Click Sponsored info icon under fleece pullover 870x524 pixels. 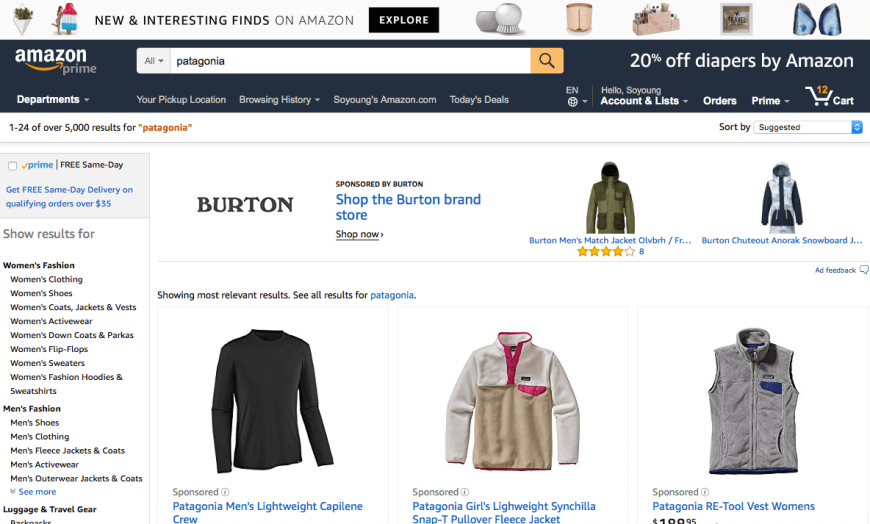click(x=465, y=492)
